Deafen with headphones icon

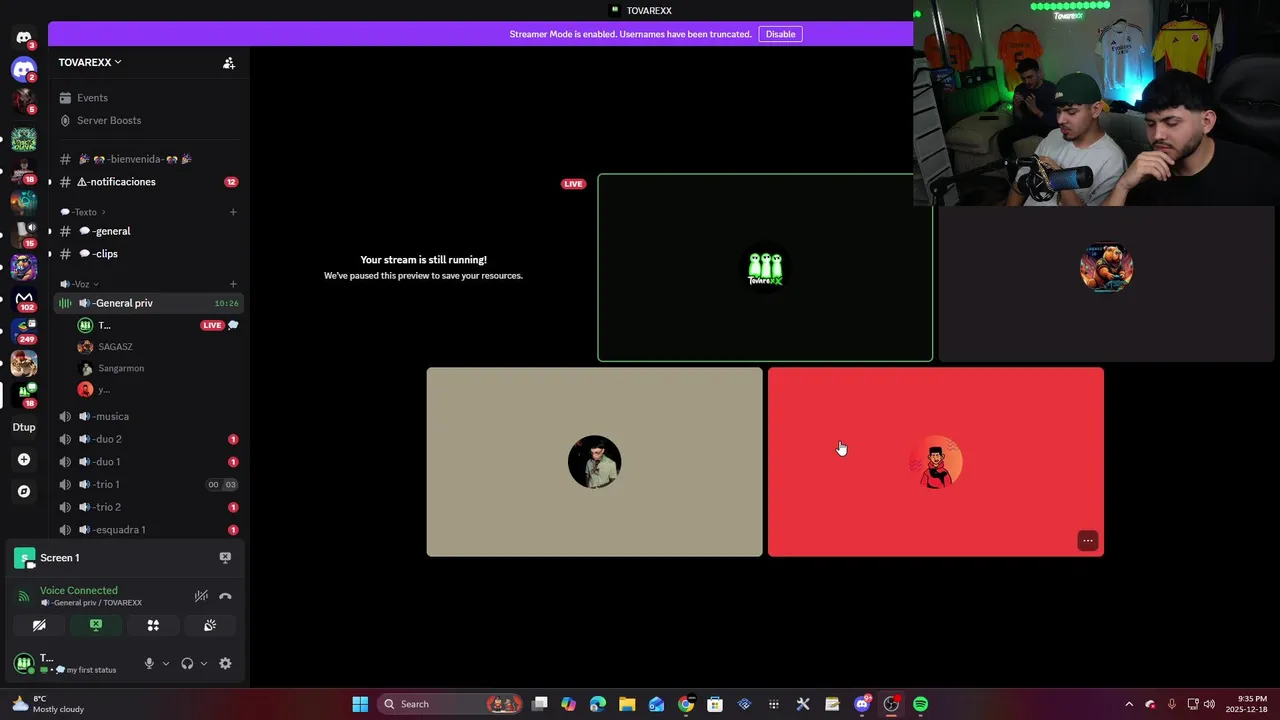click(187, 663)
